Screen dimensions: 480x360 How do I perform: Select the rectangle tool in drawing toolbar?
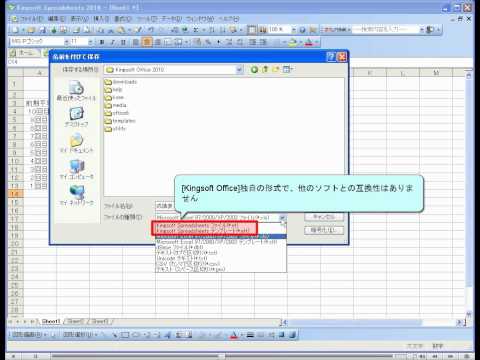pyautogui.click(x=125, y=335)
